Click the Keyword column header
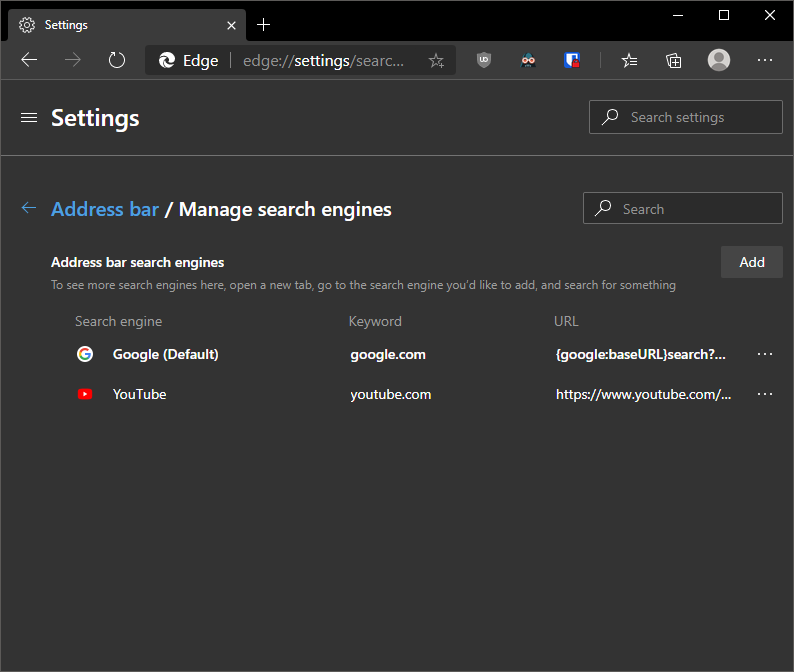 coord(375,321)
